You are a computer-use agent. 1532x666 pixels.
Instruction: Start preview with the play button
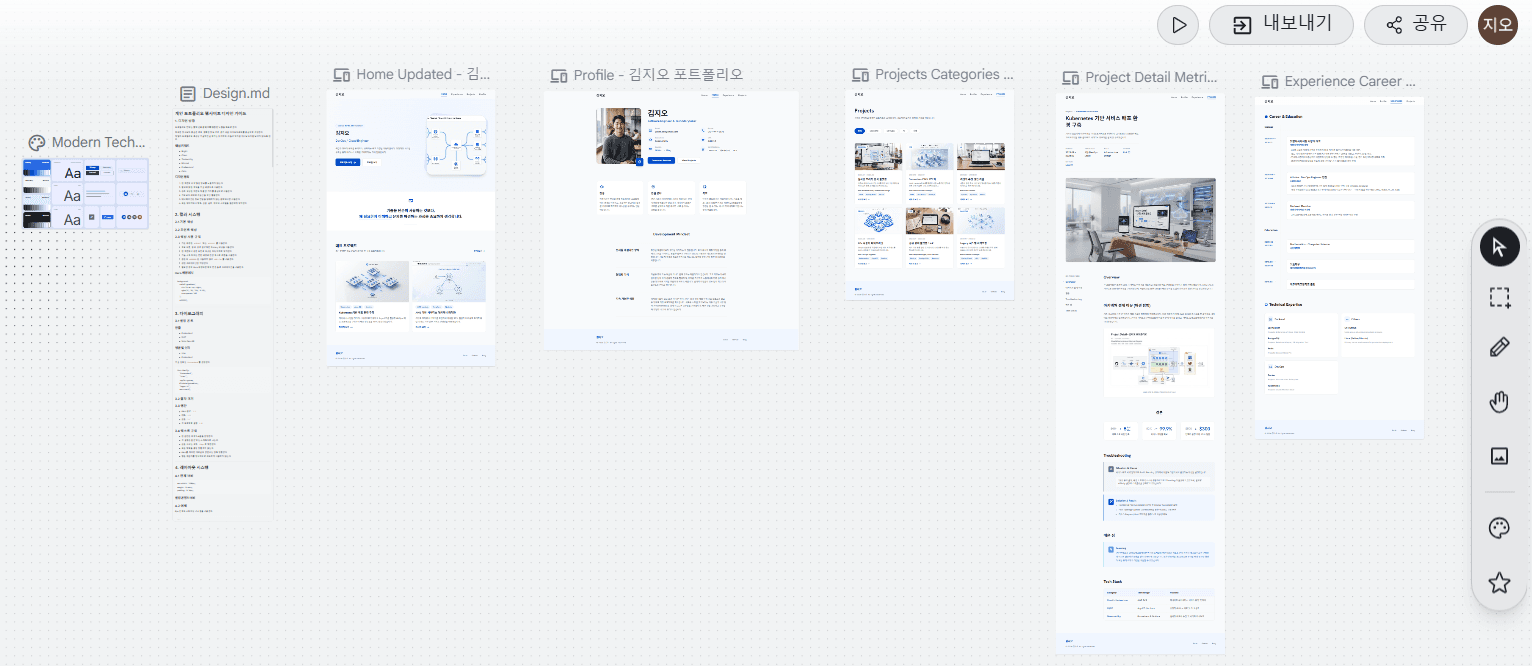[1178, 25]
